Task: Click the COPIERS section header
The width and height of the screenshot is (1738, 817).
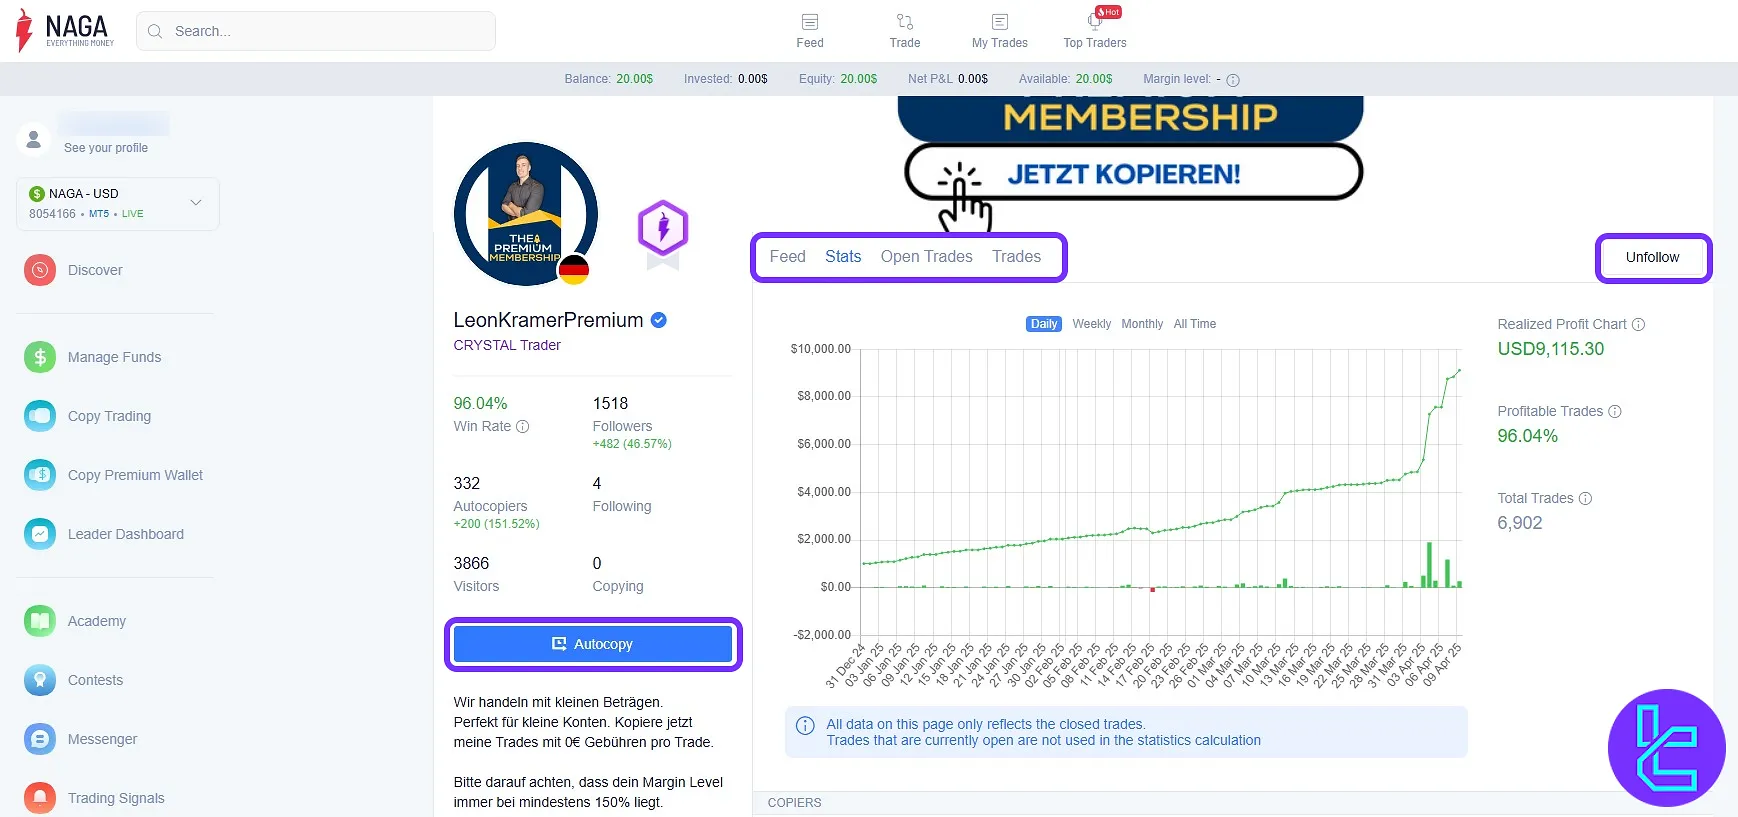Action: pos(794,803)
